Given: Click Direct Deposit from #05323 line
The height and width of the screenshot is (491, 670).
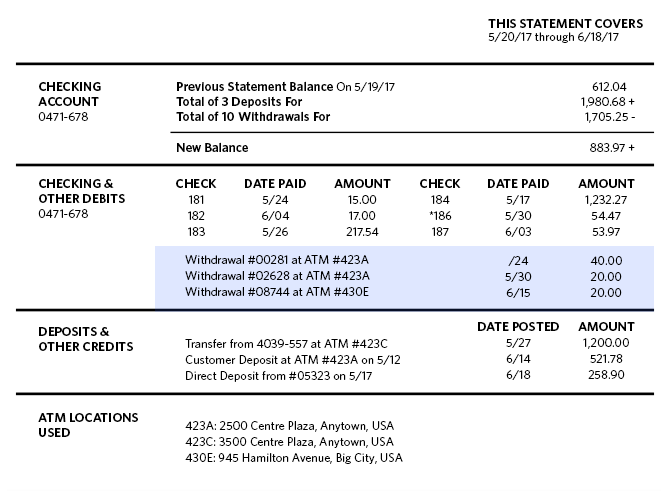Looking at the screenshot, I should click(x=278, y=376).
